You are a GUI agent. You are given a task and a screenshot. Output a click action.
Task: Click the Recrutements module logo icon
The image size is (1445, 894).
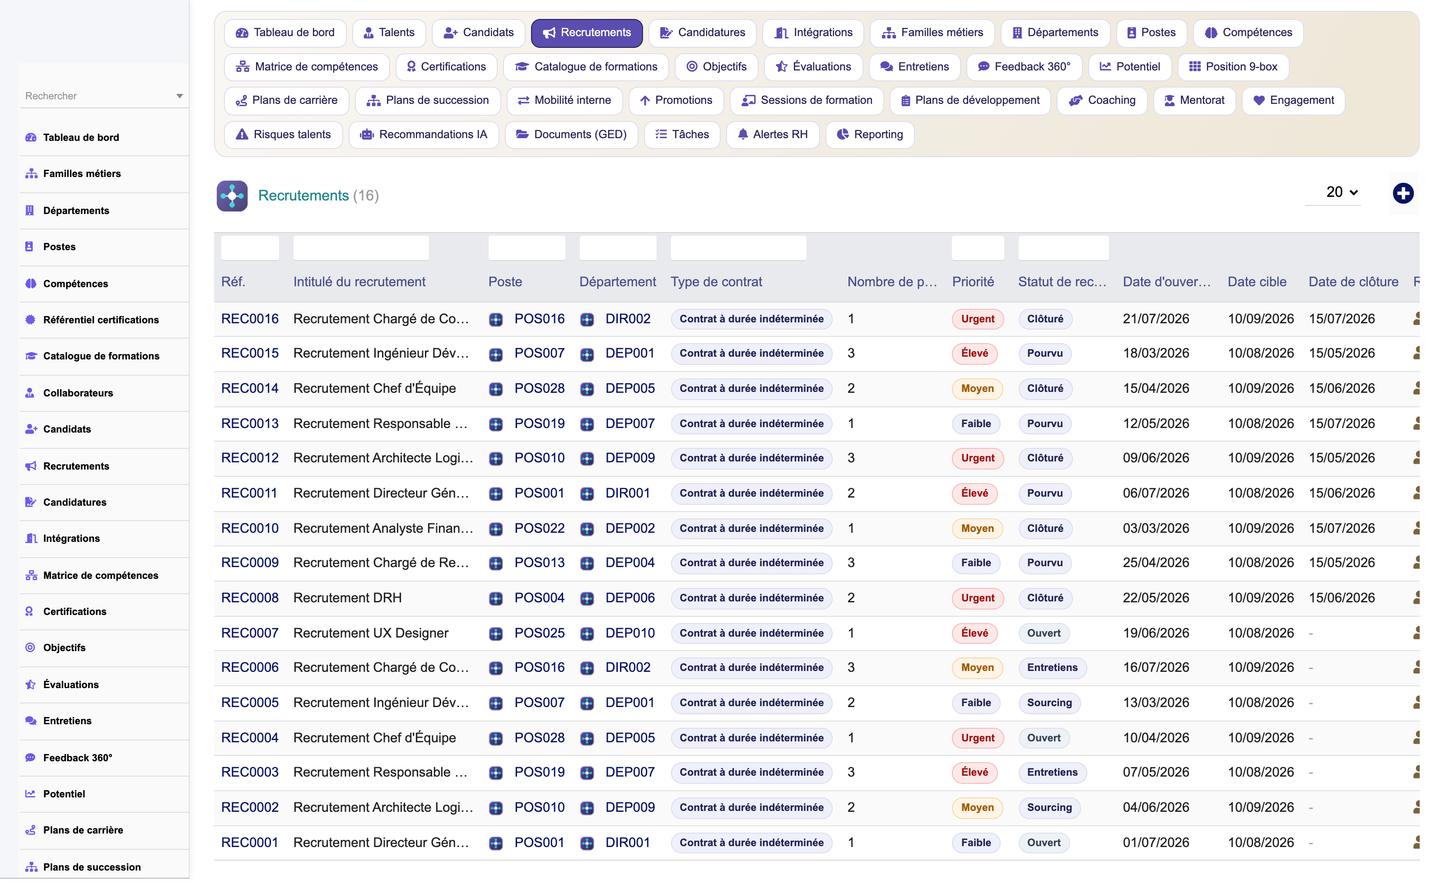(x=232, y=196)
